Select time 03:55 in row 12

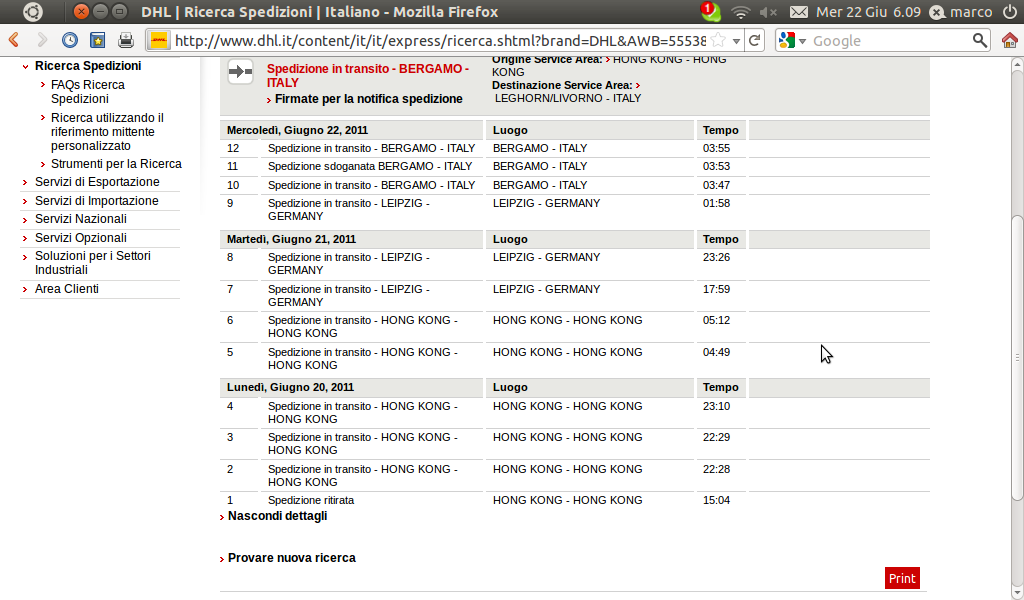coord(716,148)
